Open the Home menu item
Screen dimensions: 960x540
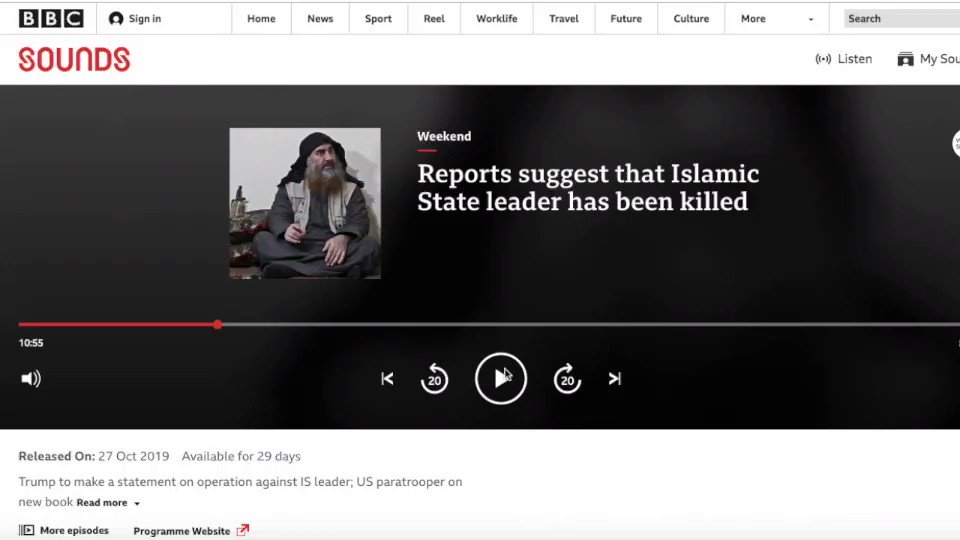tap(261, 19)
